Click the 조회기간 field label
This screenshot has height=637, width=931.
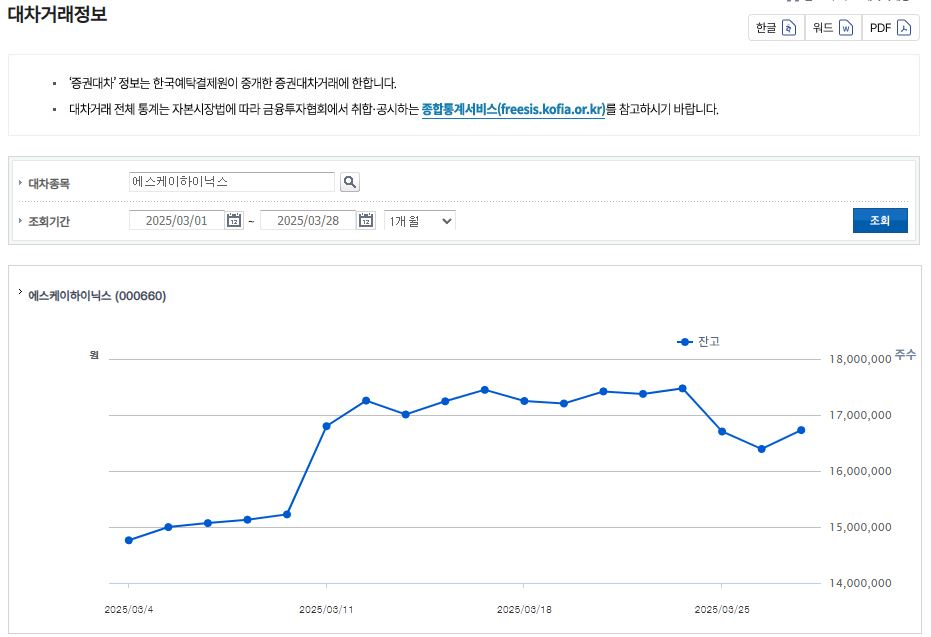point(49,221)
